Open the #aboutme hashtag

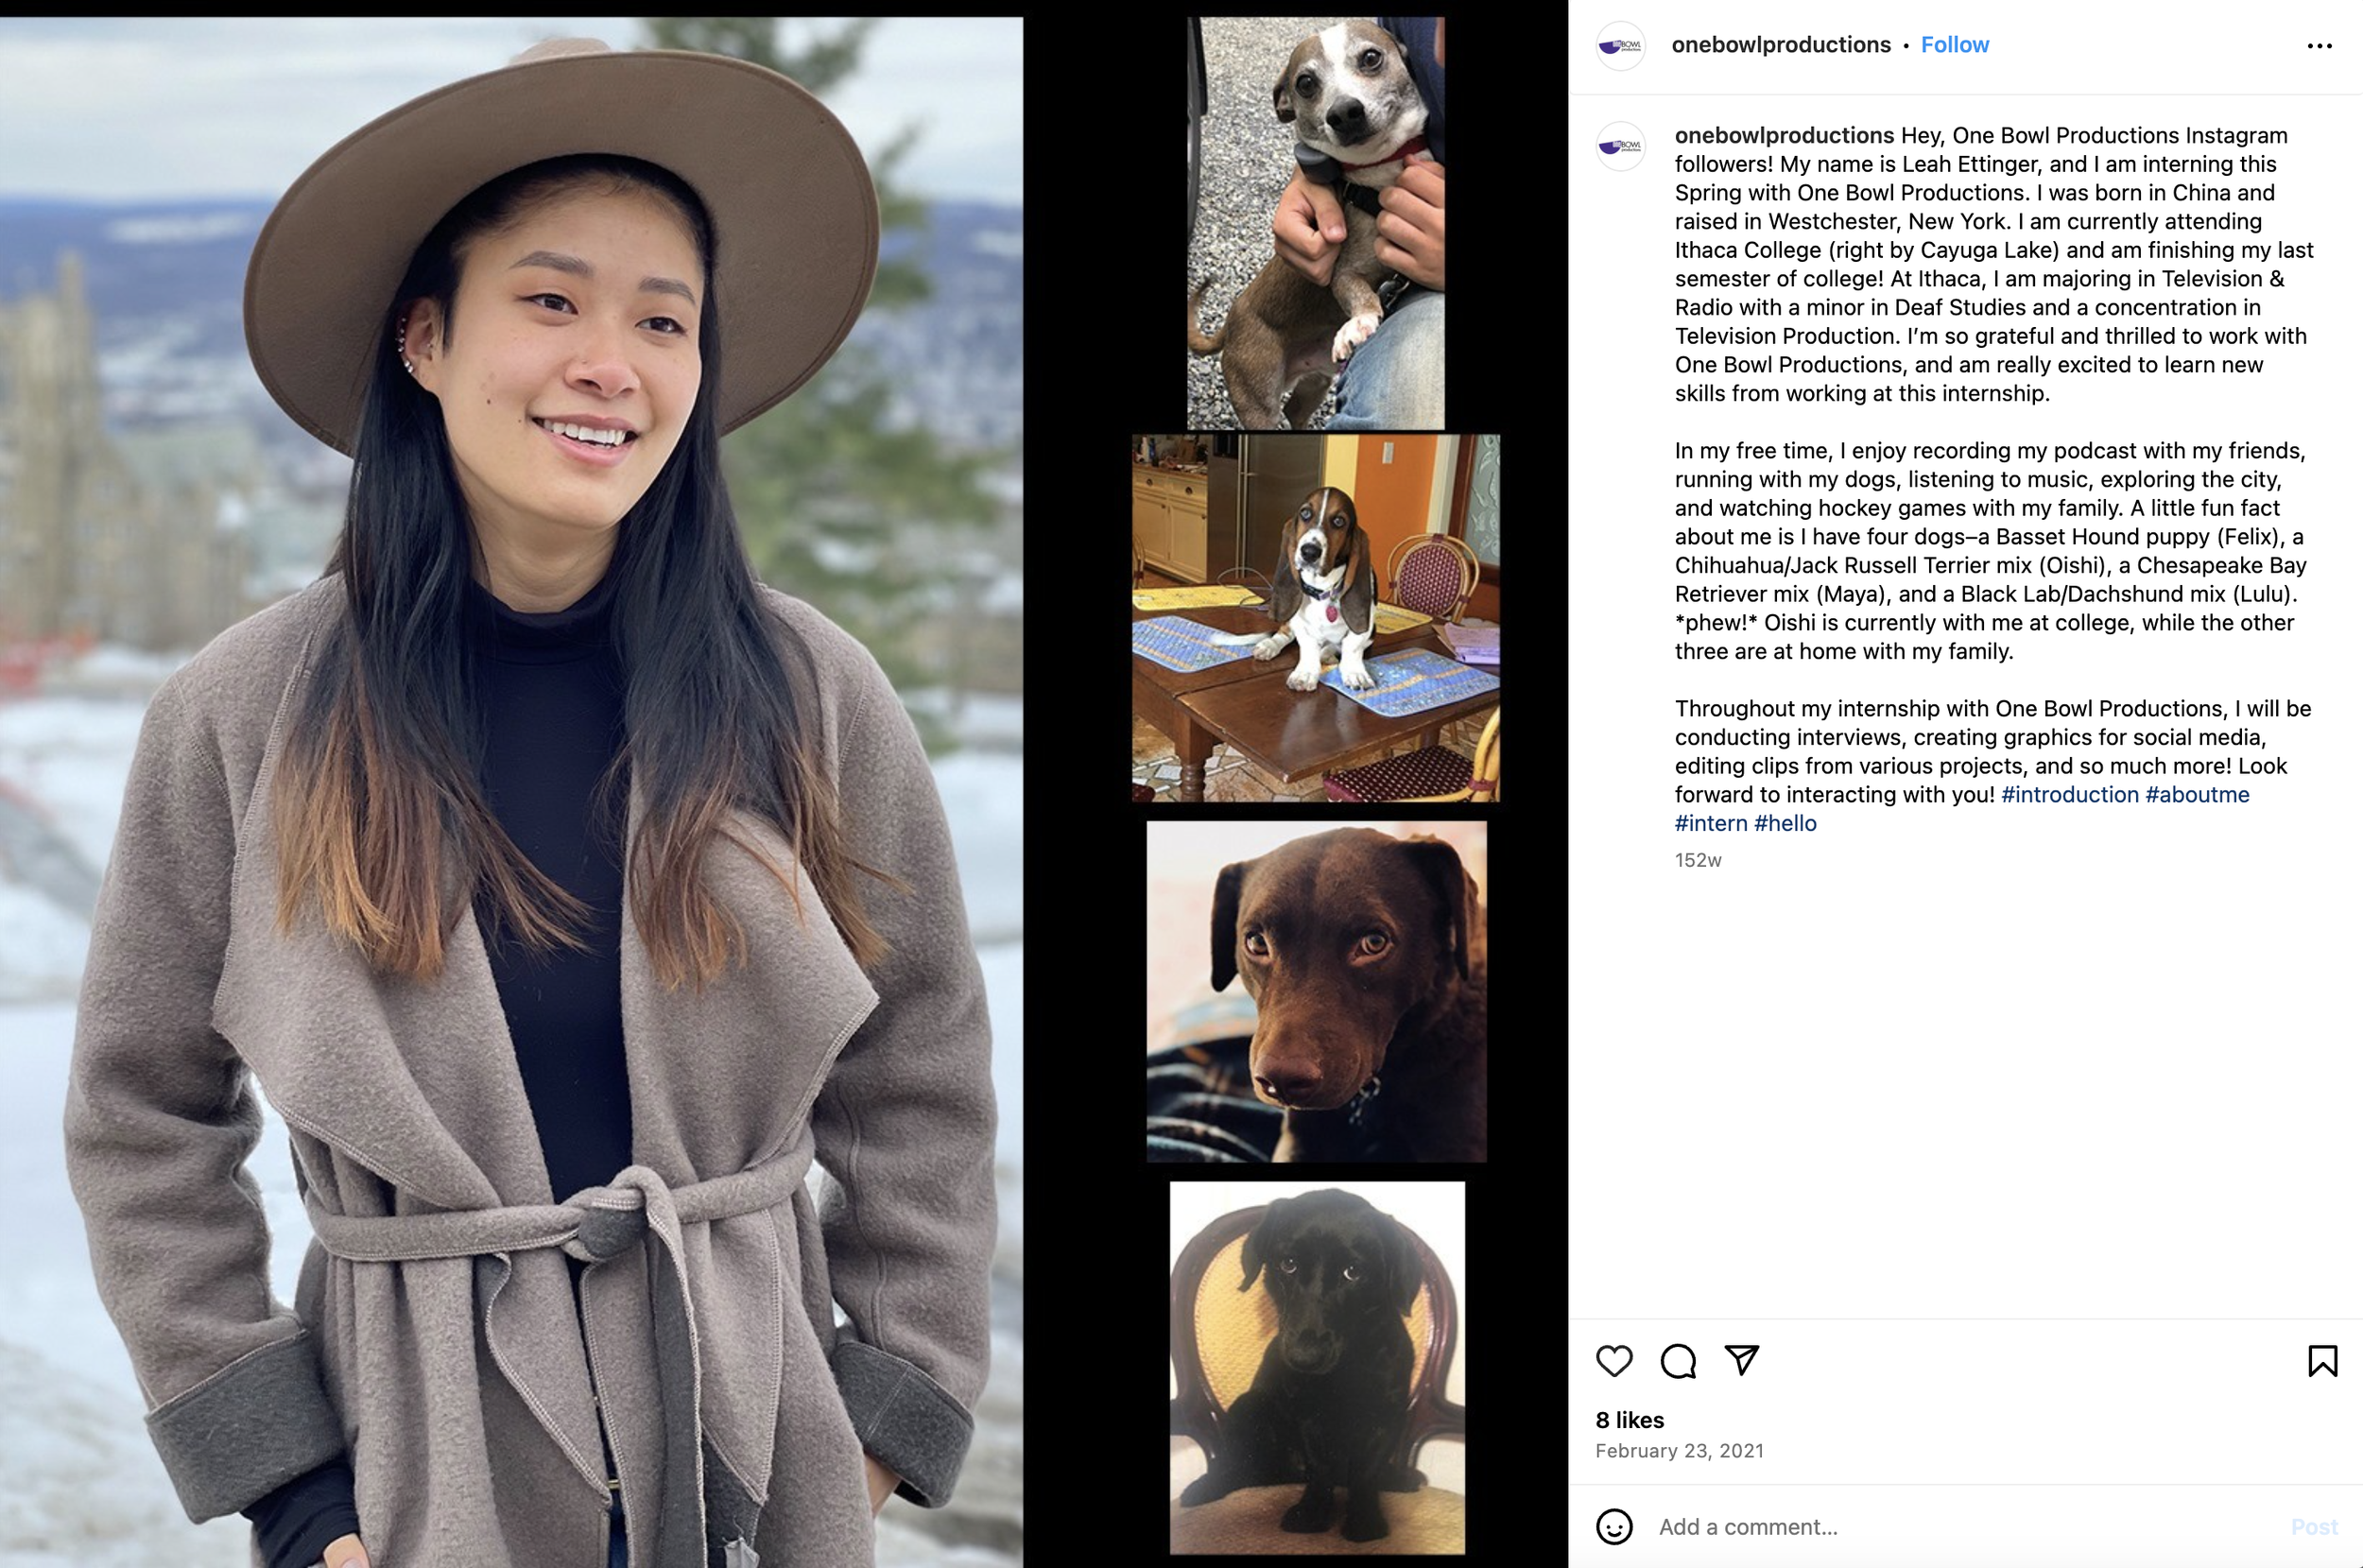pyautogui.click(x=2197, y=794)
